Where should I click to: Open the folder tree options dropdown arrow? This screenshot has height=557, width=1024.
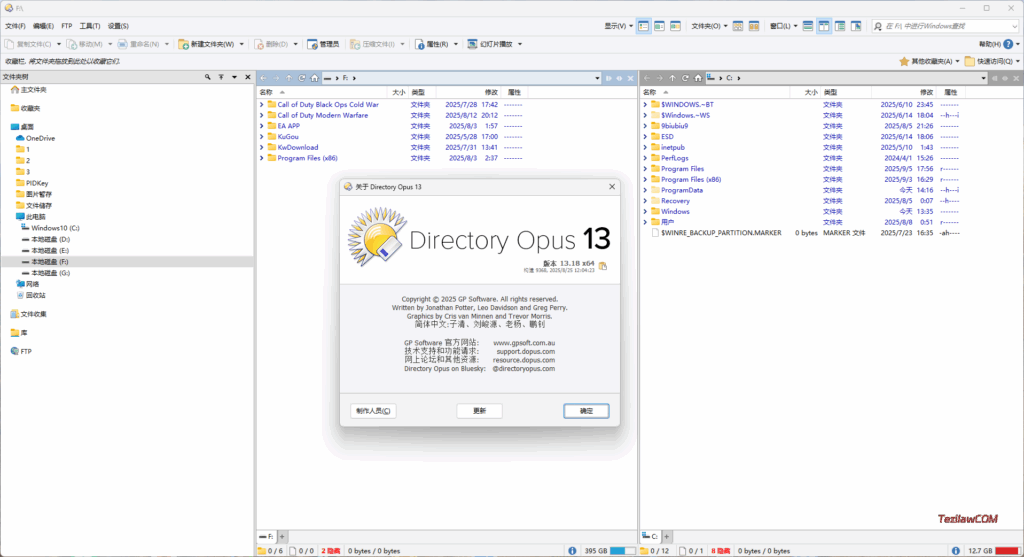coord(234,77)
